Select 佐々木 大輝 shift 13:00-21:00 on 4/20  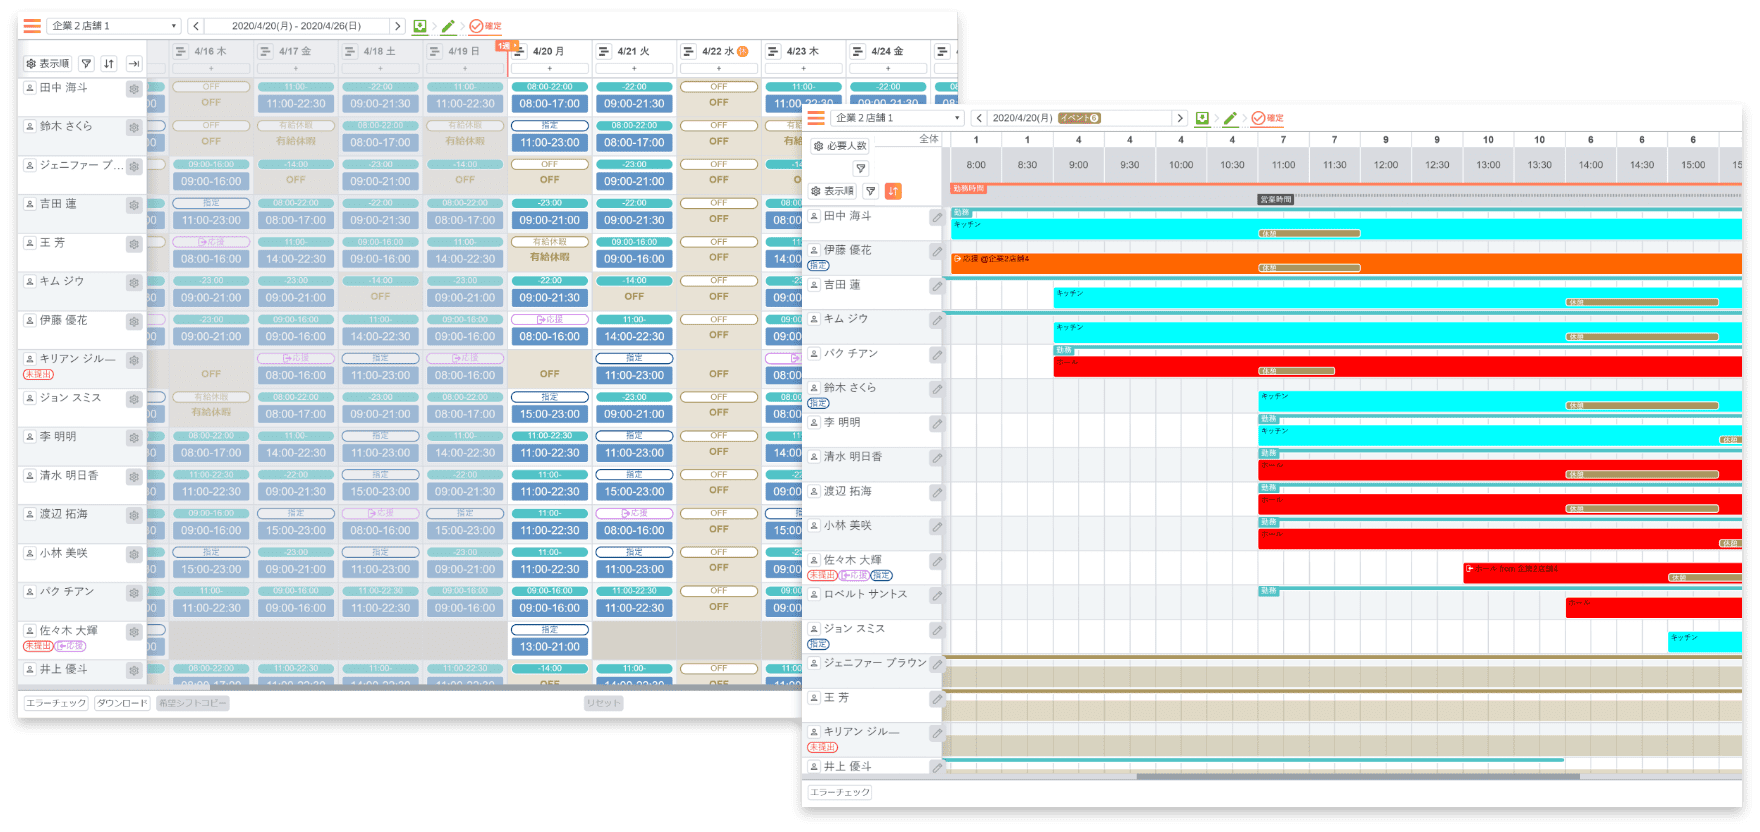pos(549,646)
